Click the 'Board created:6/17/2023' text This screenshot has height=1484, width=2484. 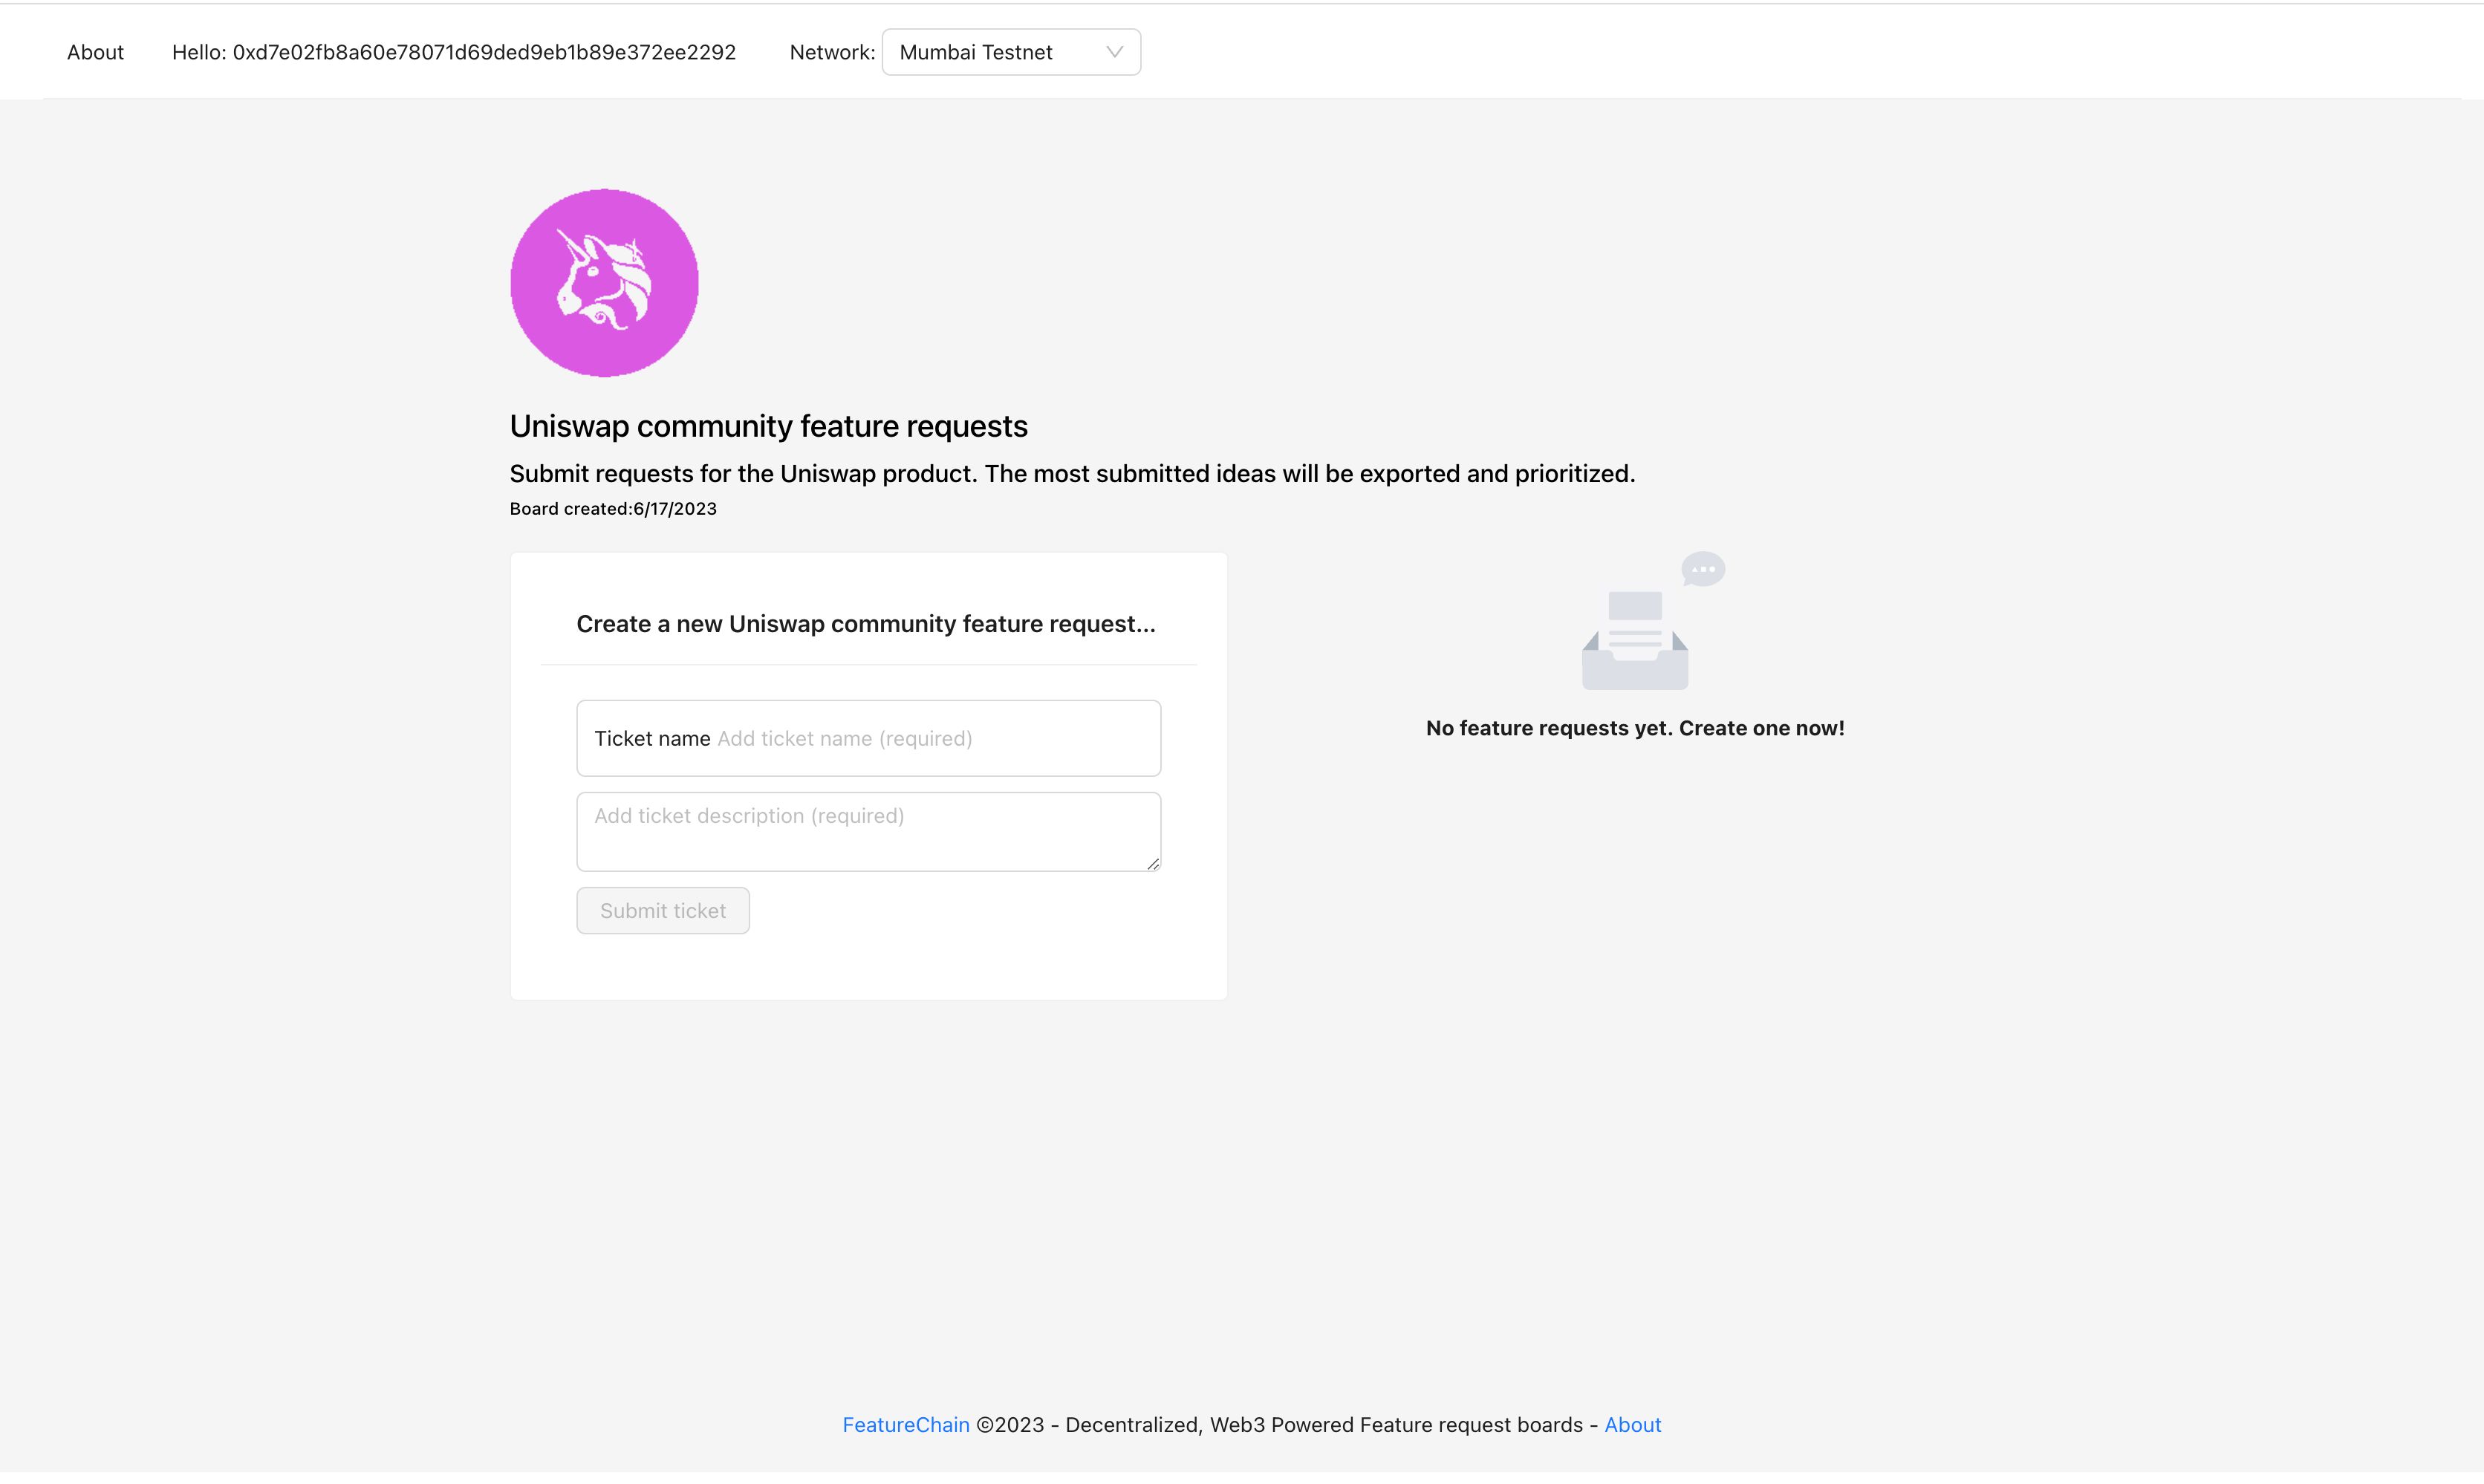pos(613,508)
